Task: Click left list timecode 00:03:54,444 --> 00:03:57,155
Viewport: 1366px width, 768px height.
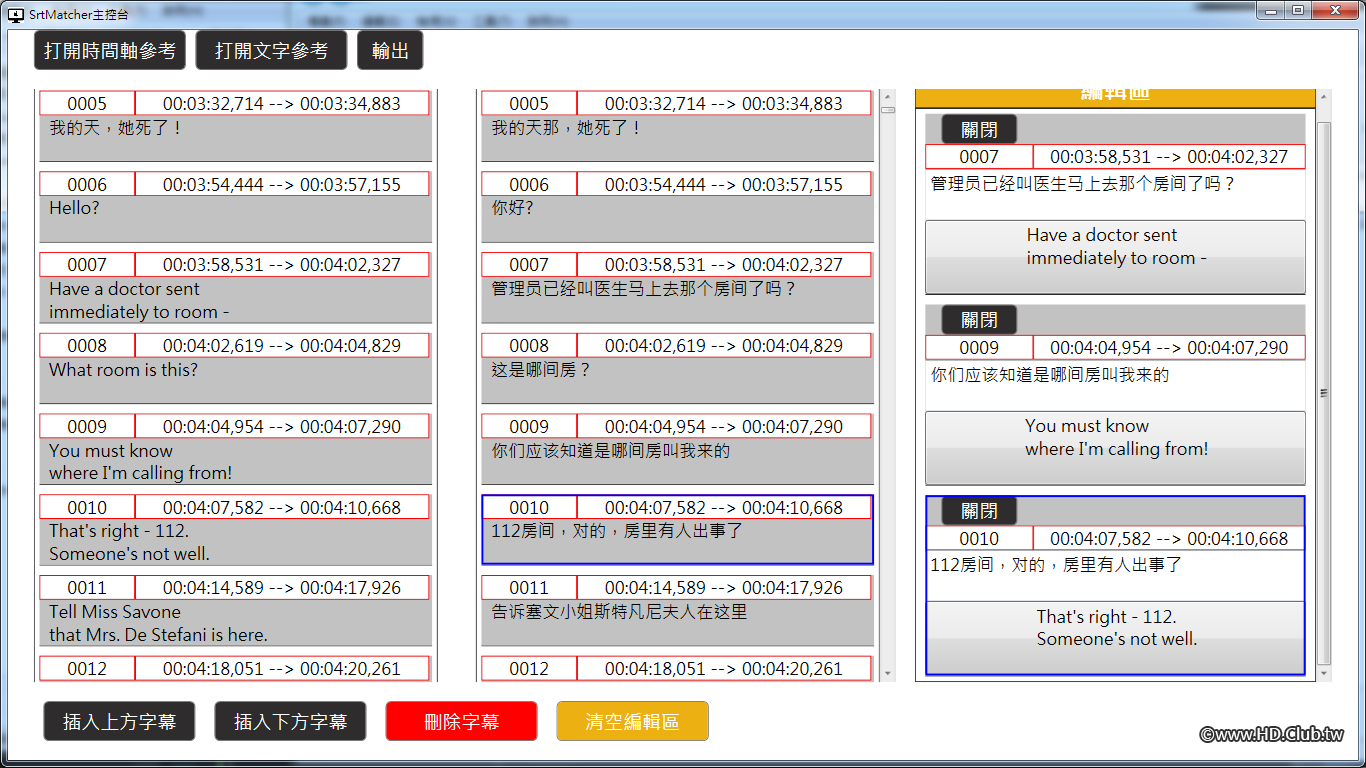Action: pos(282,184)
